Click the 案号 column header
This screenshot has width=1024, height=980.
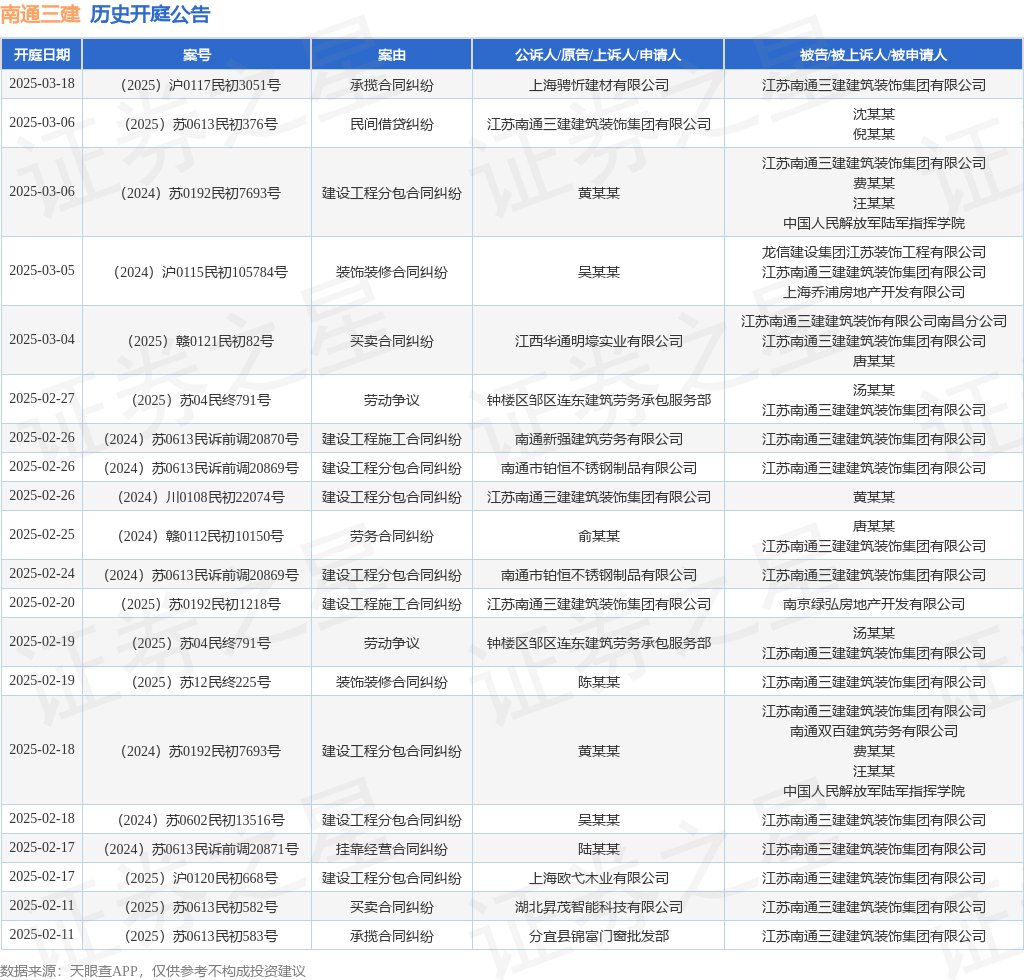[x=197, y=55]
